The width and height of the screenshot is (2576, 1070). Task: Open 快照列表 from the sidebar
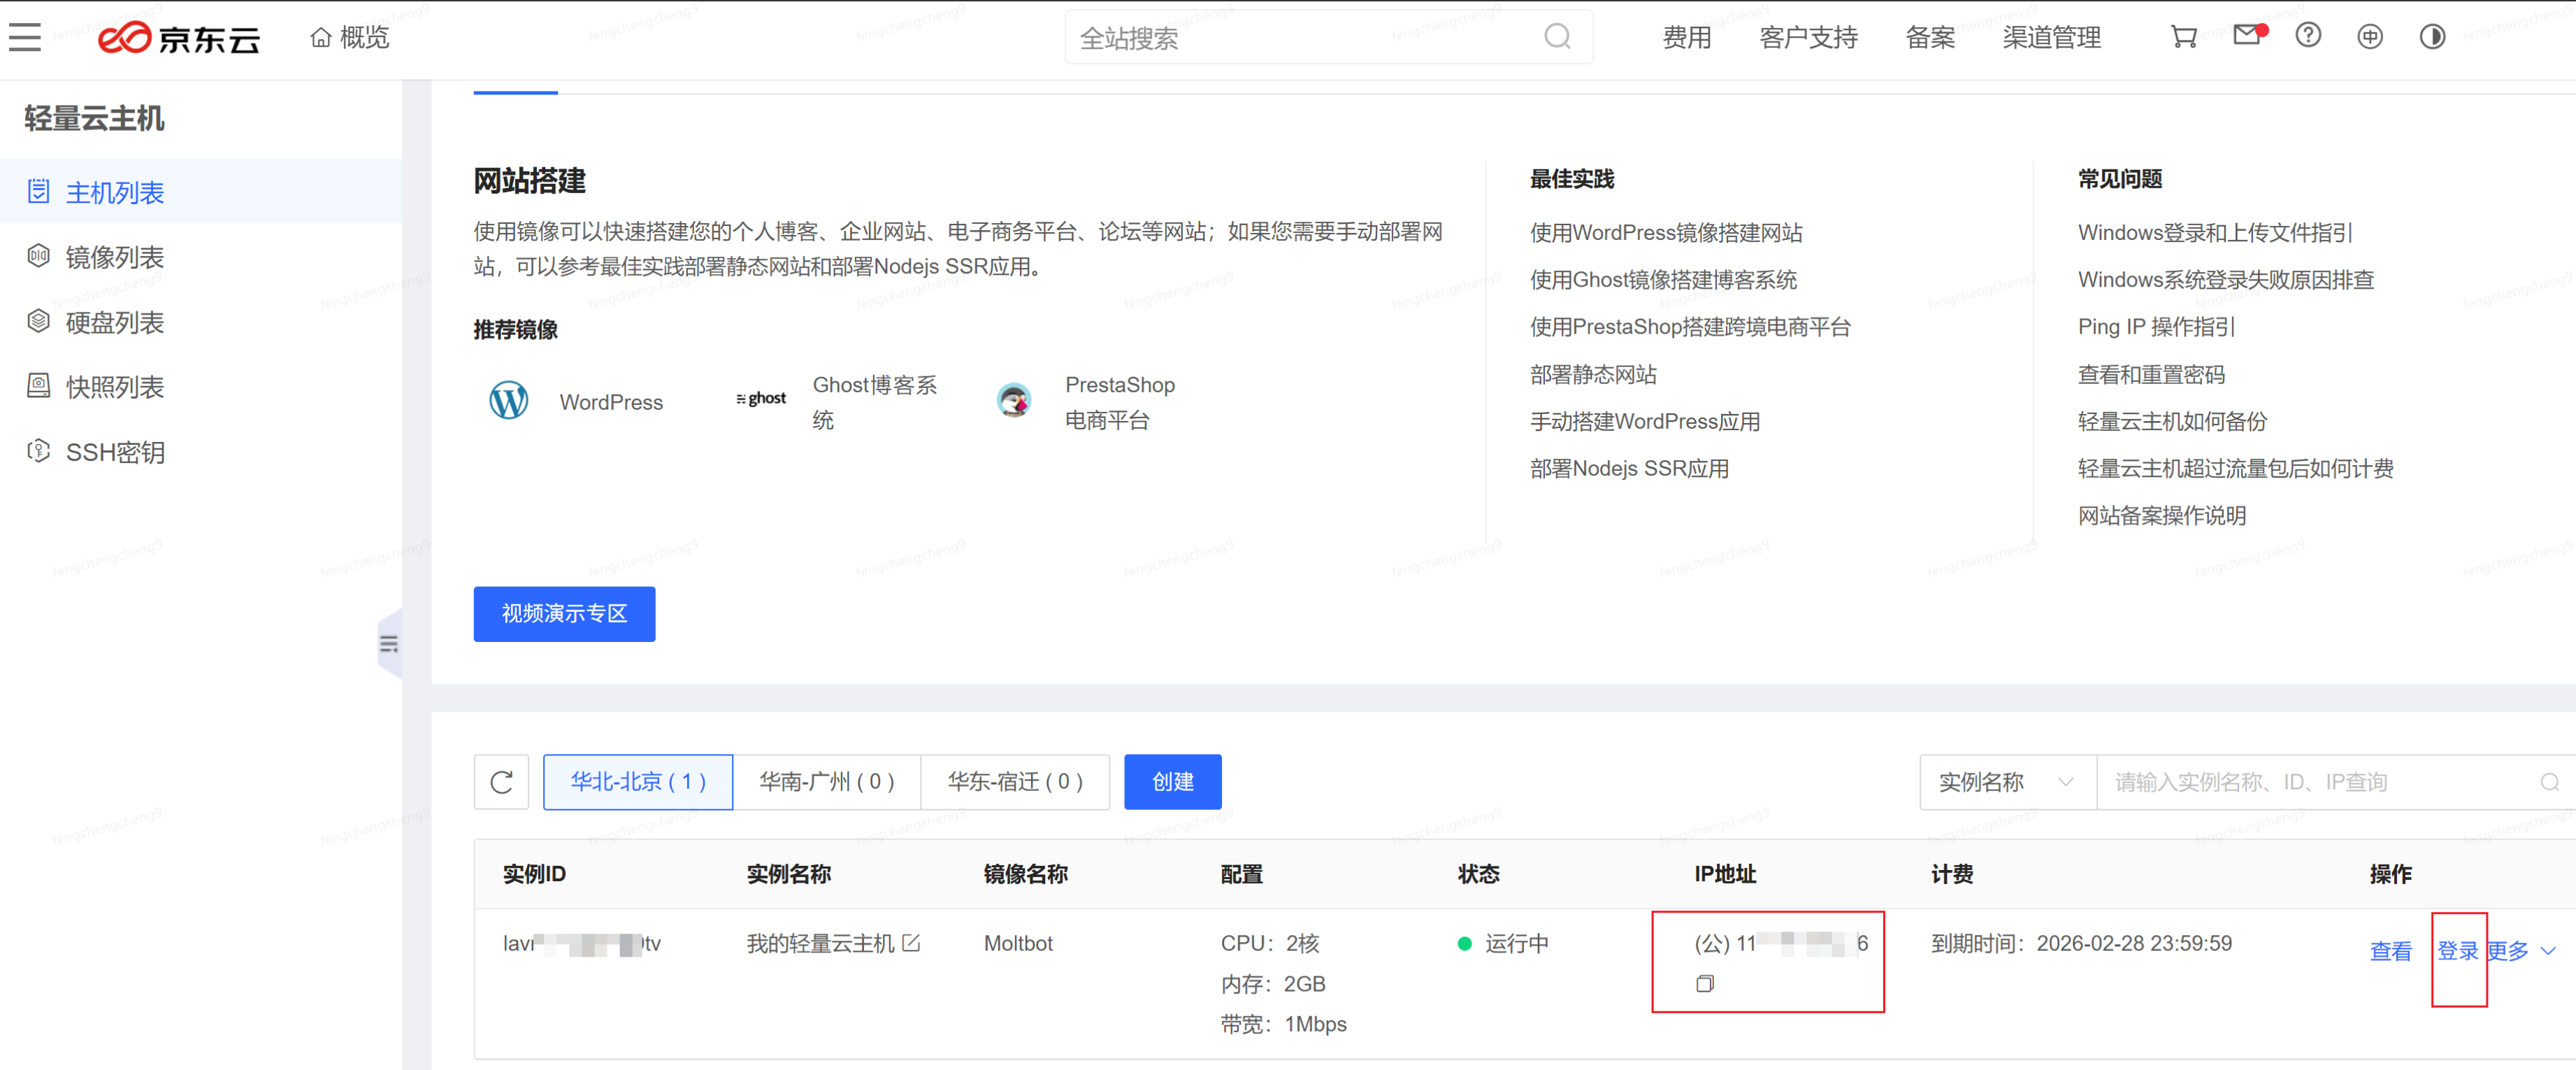coord(114,387)
